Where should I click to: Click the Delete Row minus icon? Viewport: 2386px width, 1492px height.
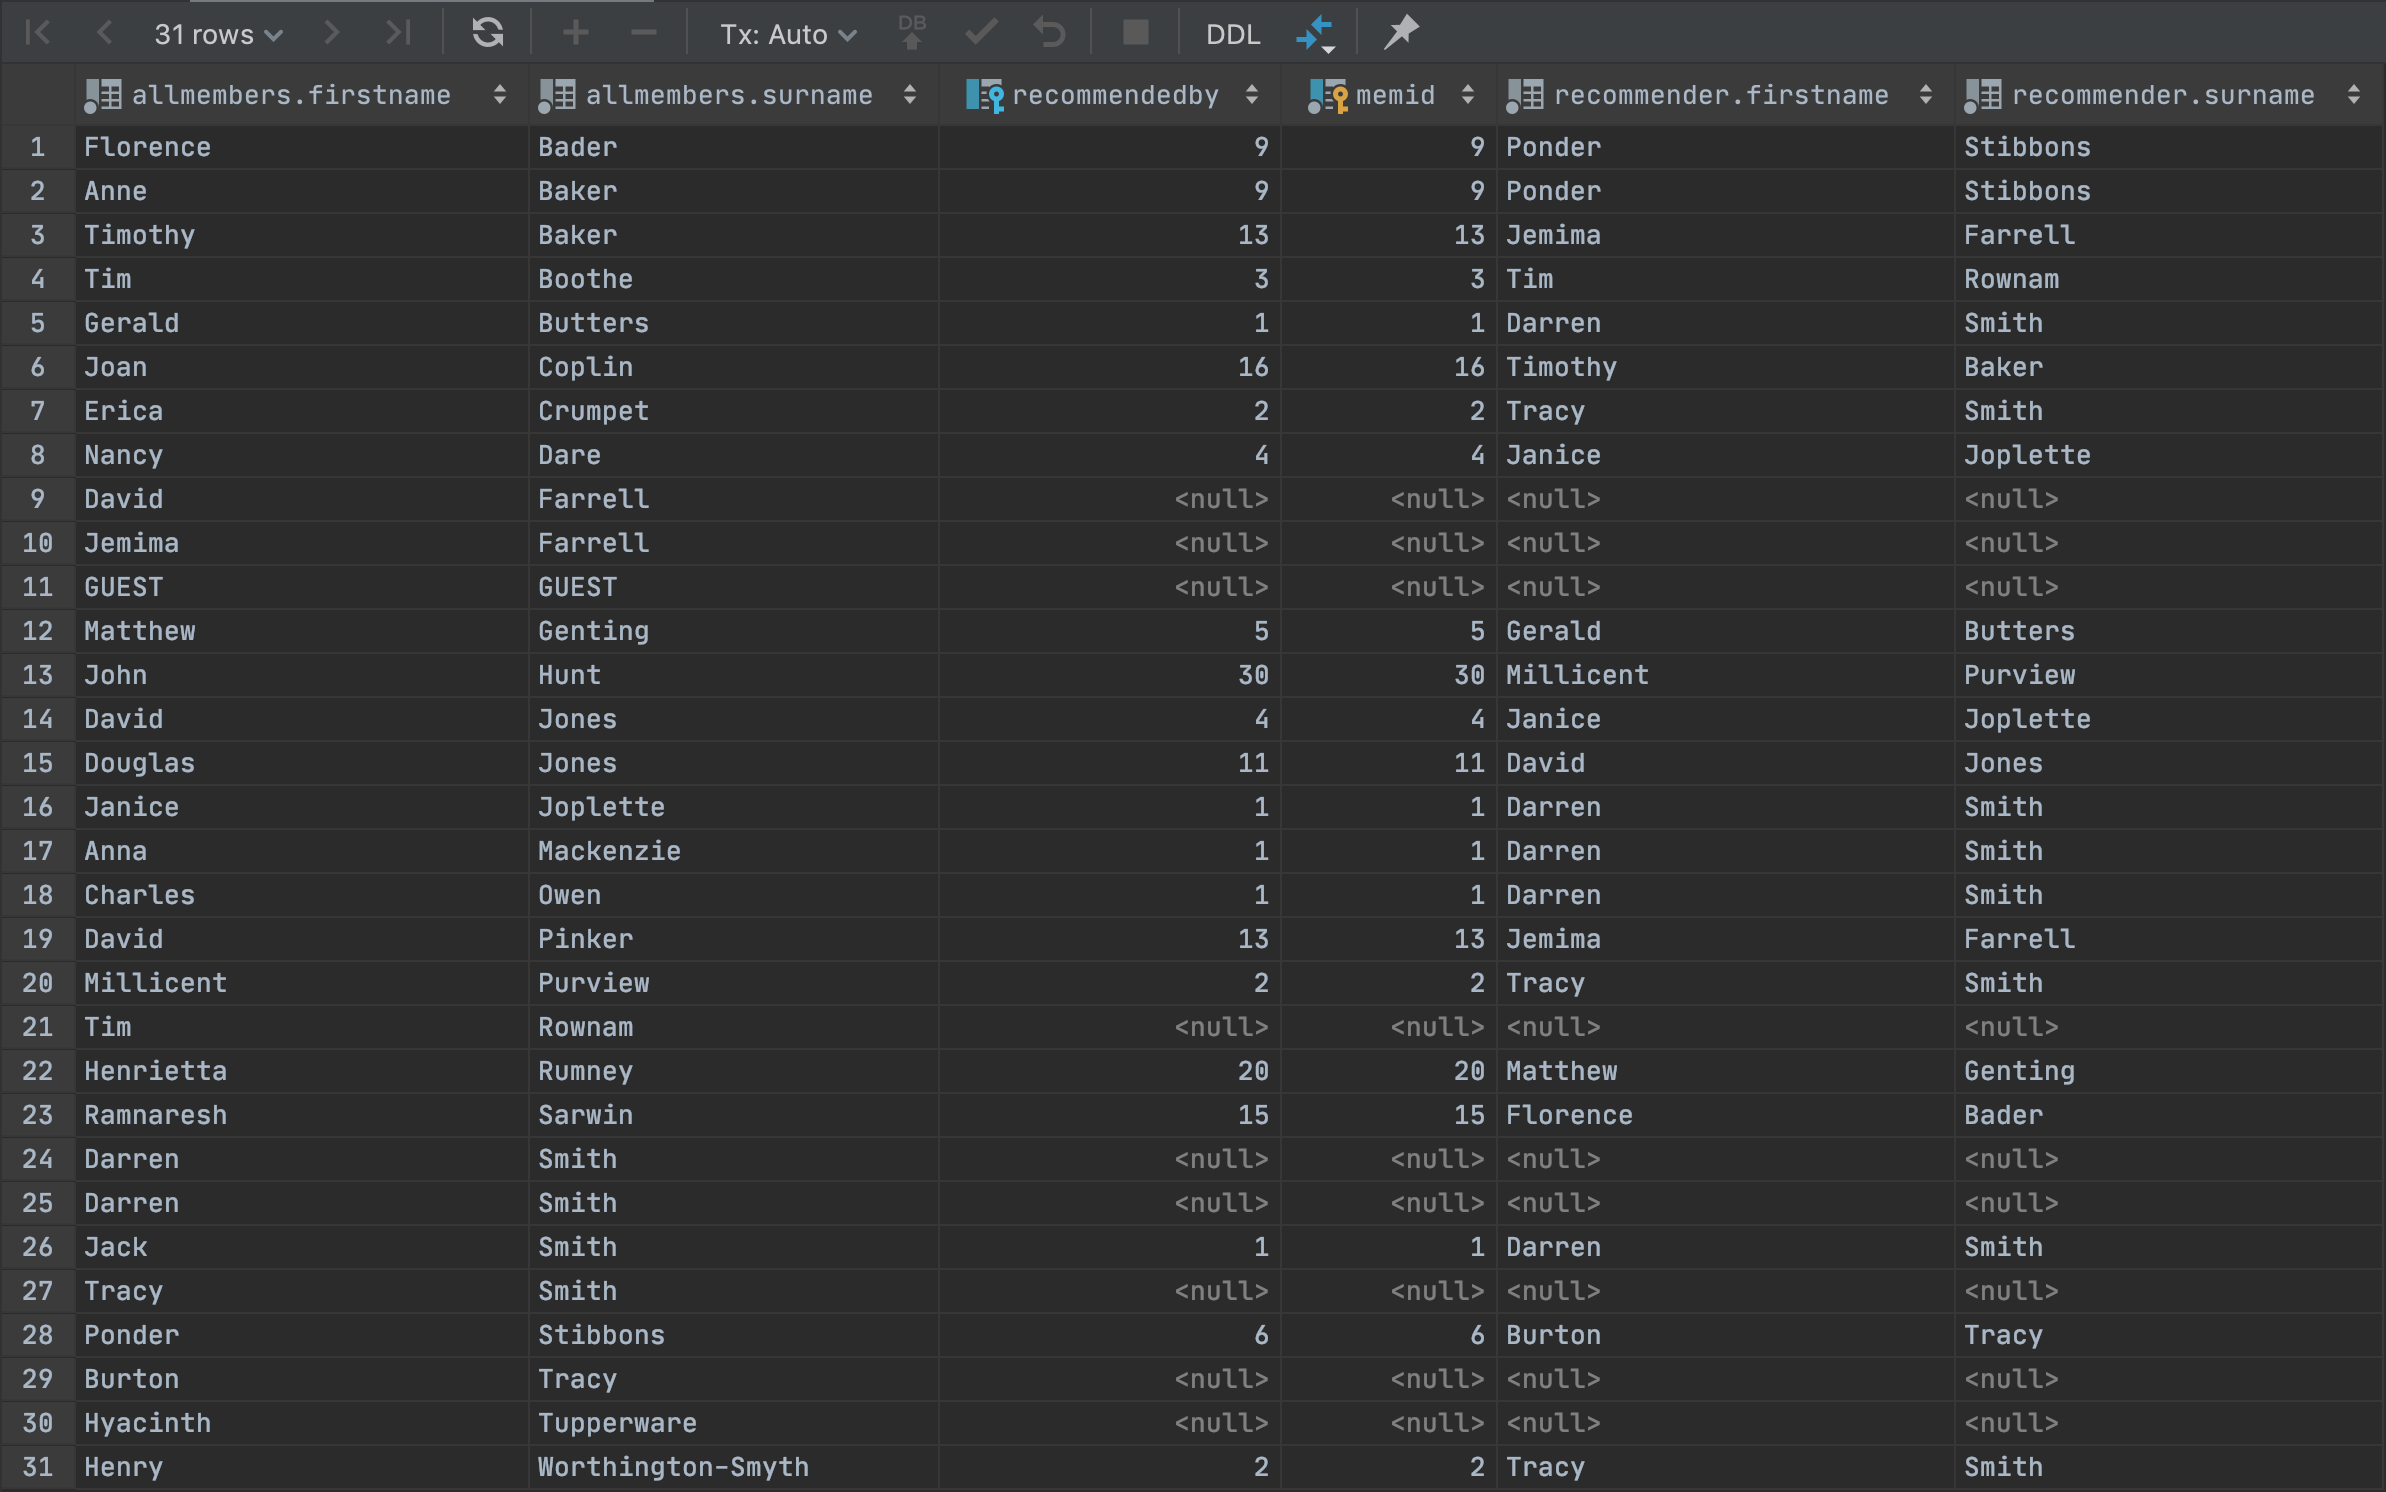point(643,33)
